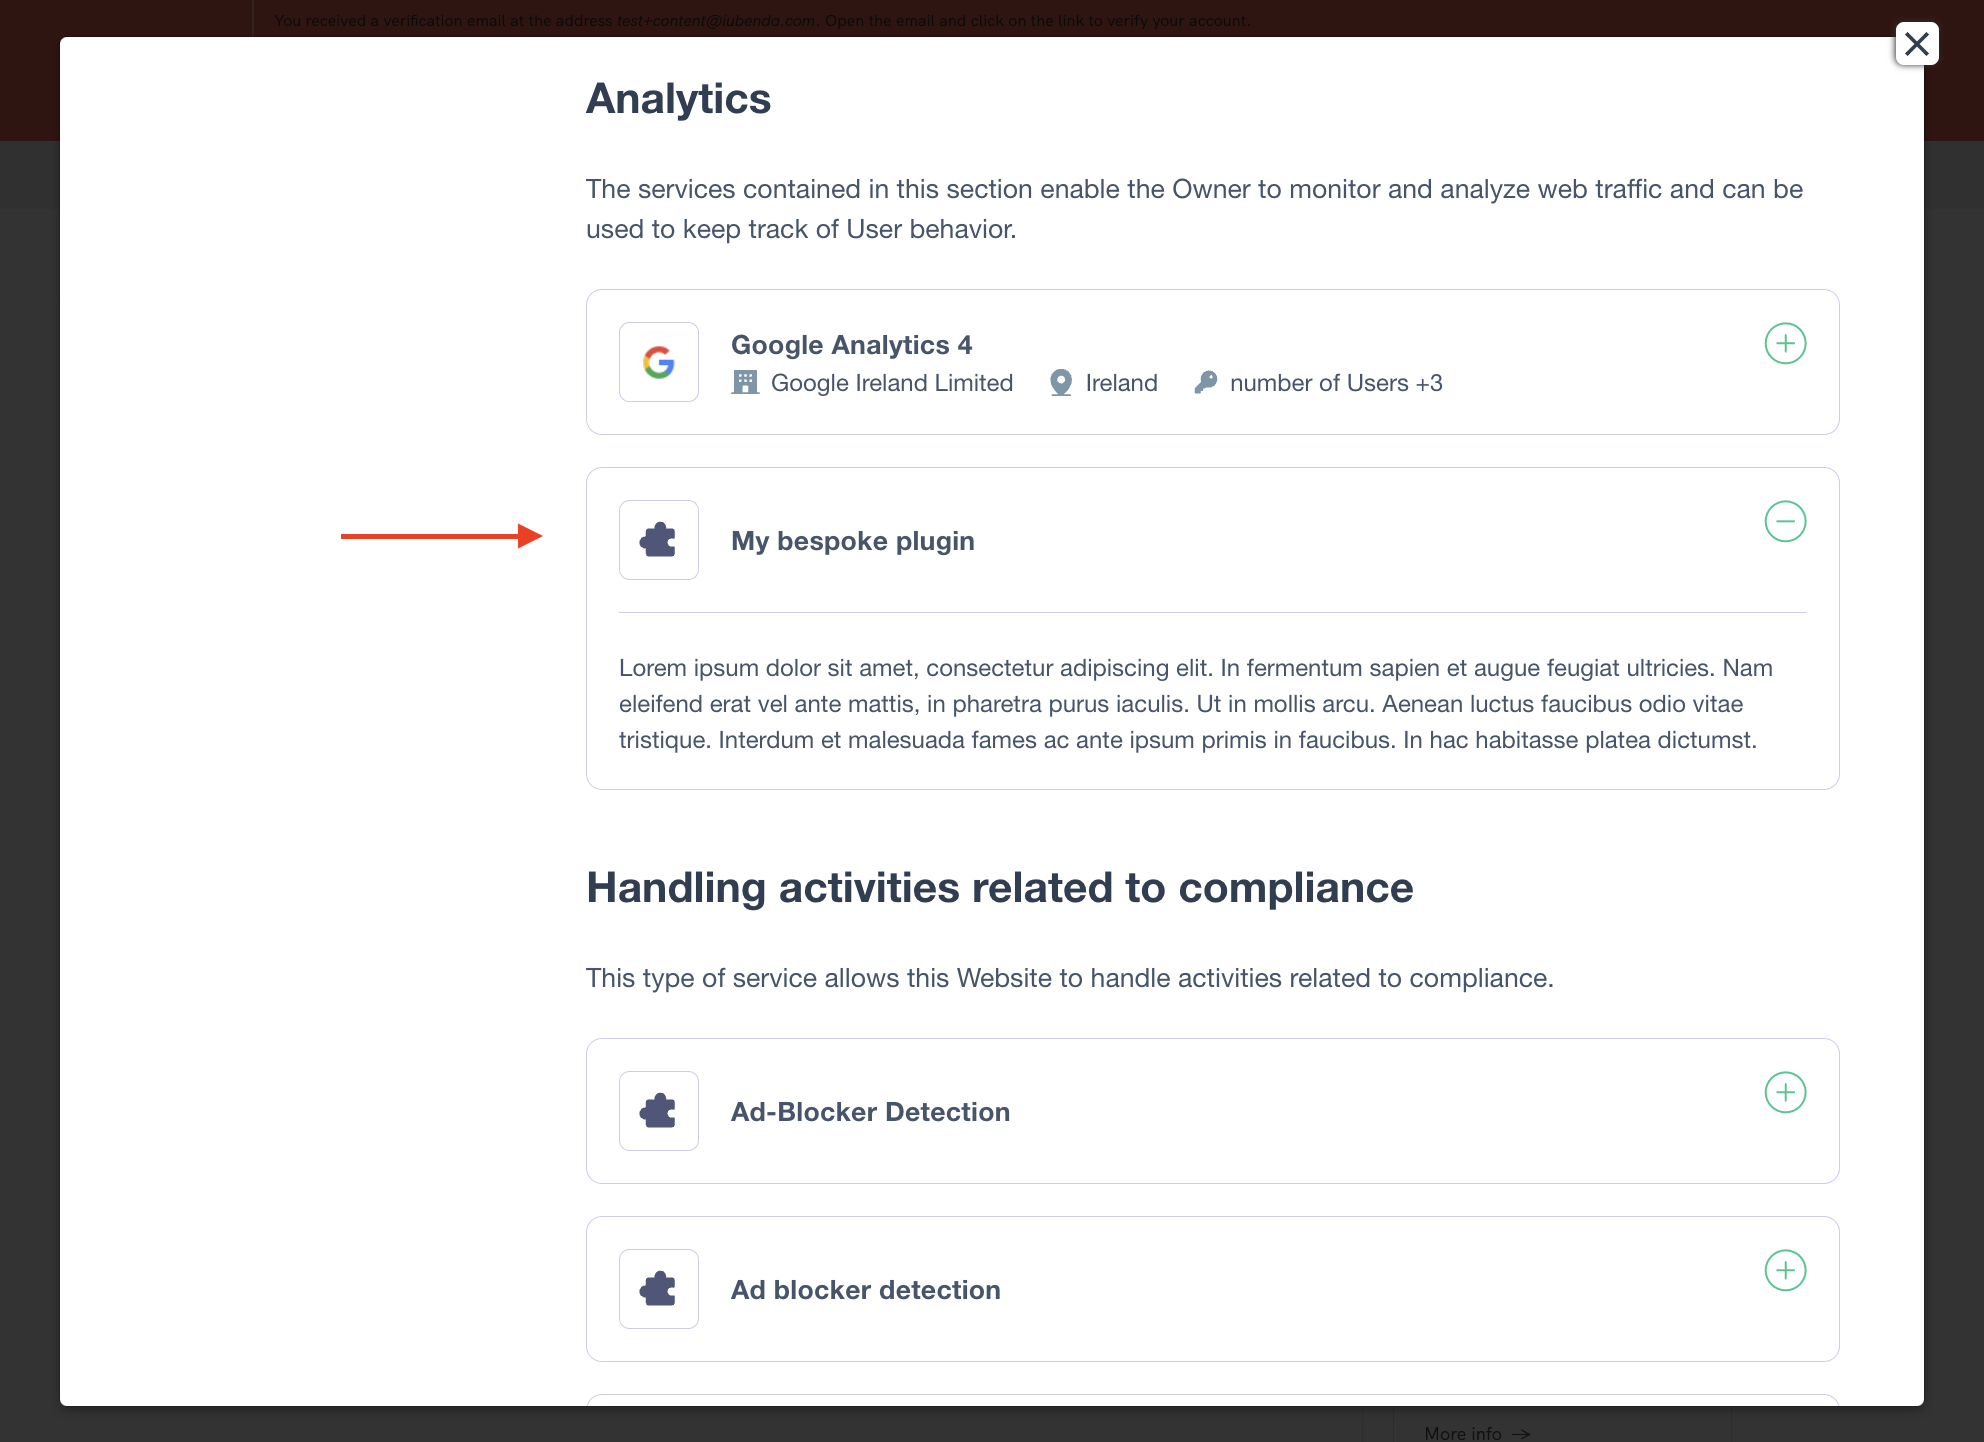
Task: Click the location pin icon next to Ireland
Action: [1059, 382]
